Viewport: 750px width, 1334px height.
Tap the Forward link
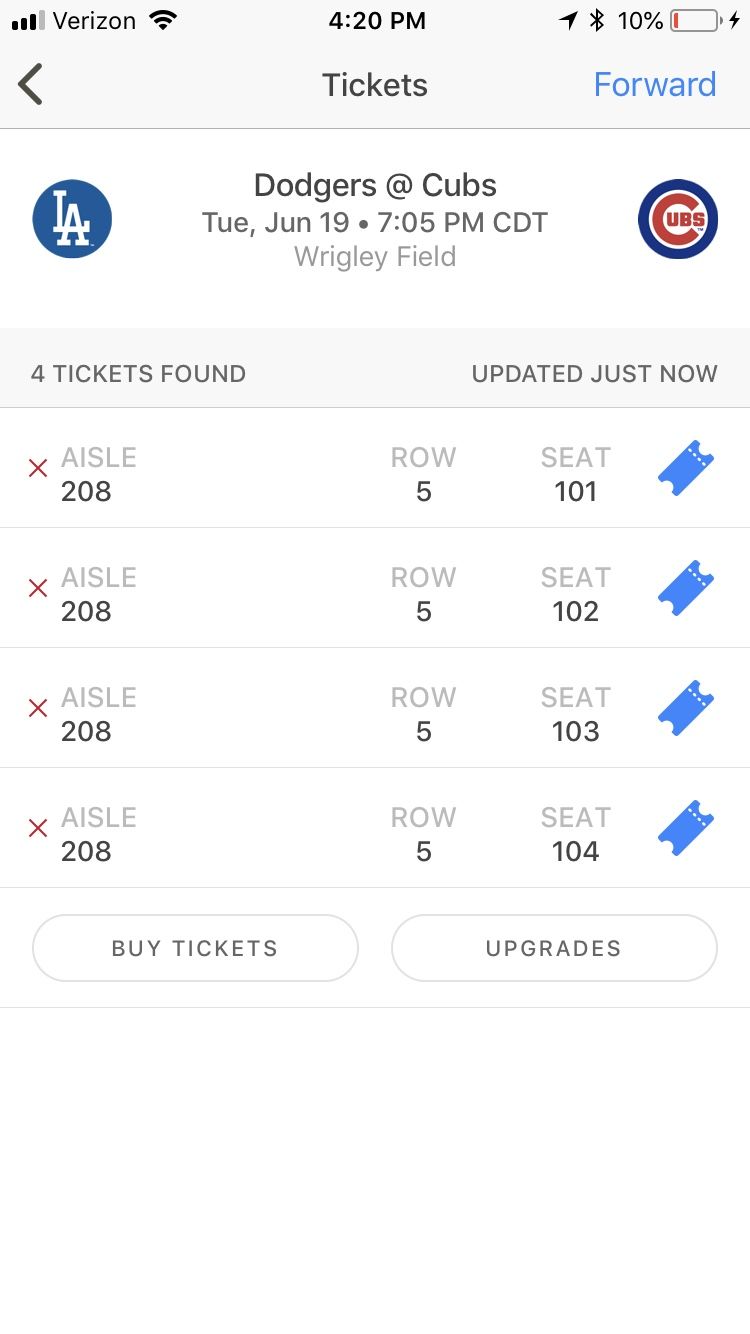pyautogui.click(x=655, y=84)
